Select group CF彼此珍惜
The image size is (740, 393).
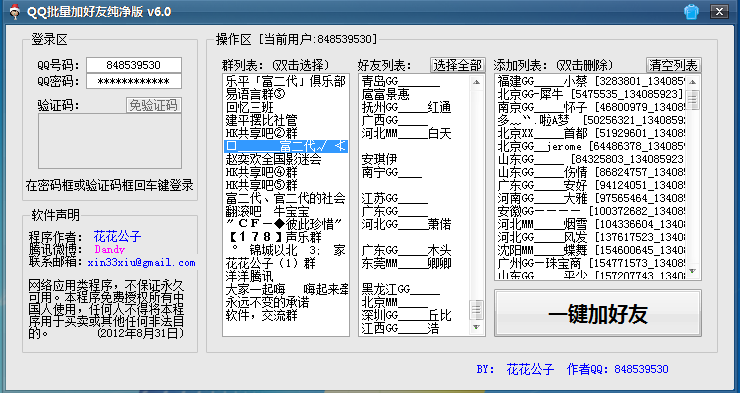286,224
